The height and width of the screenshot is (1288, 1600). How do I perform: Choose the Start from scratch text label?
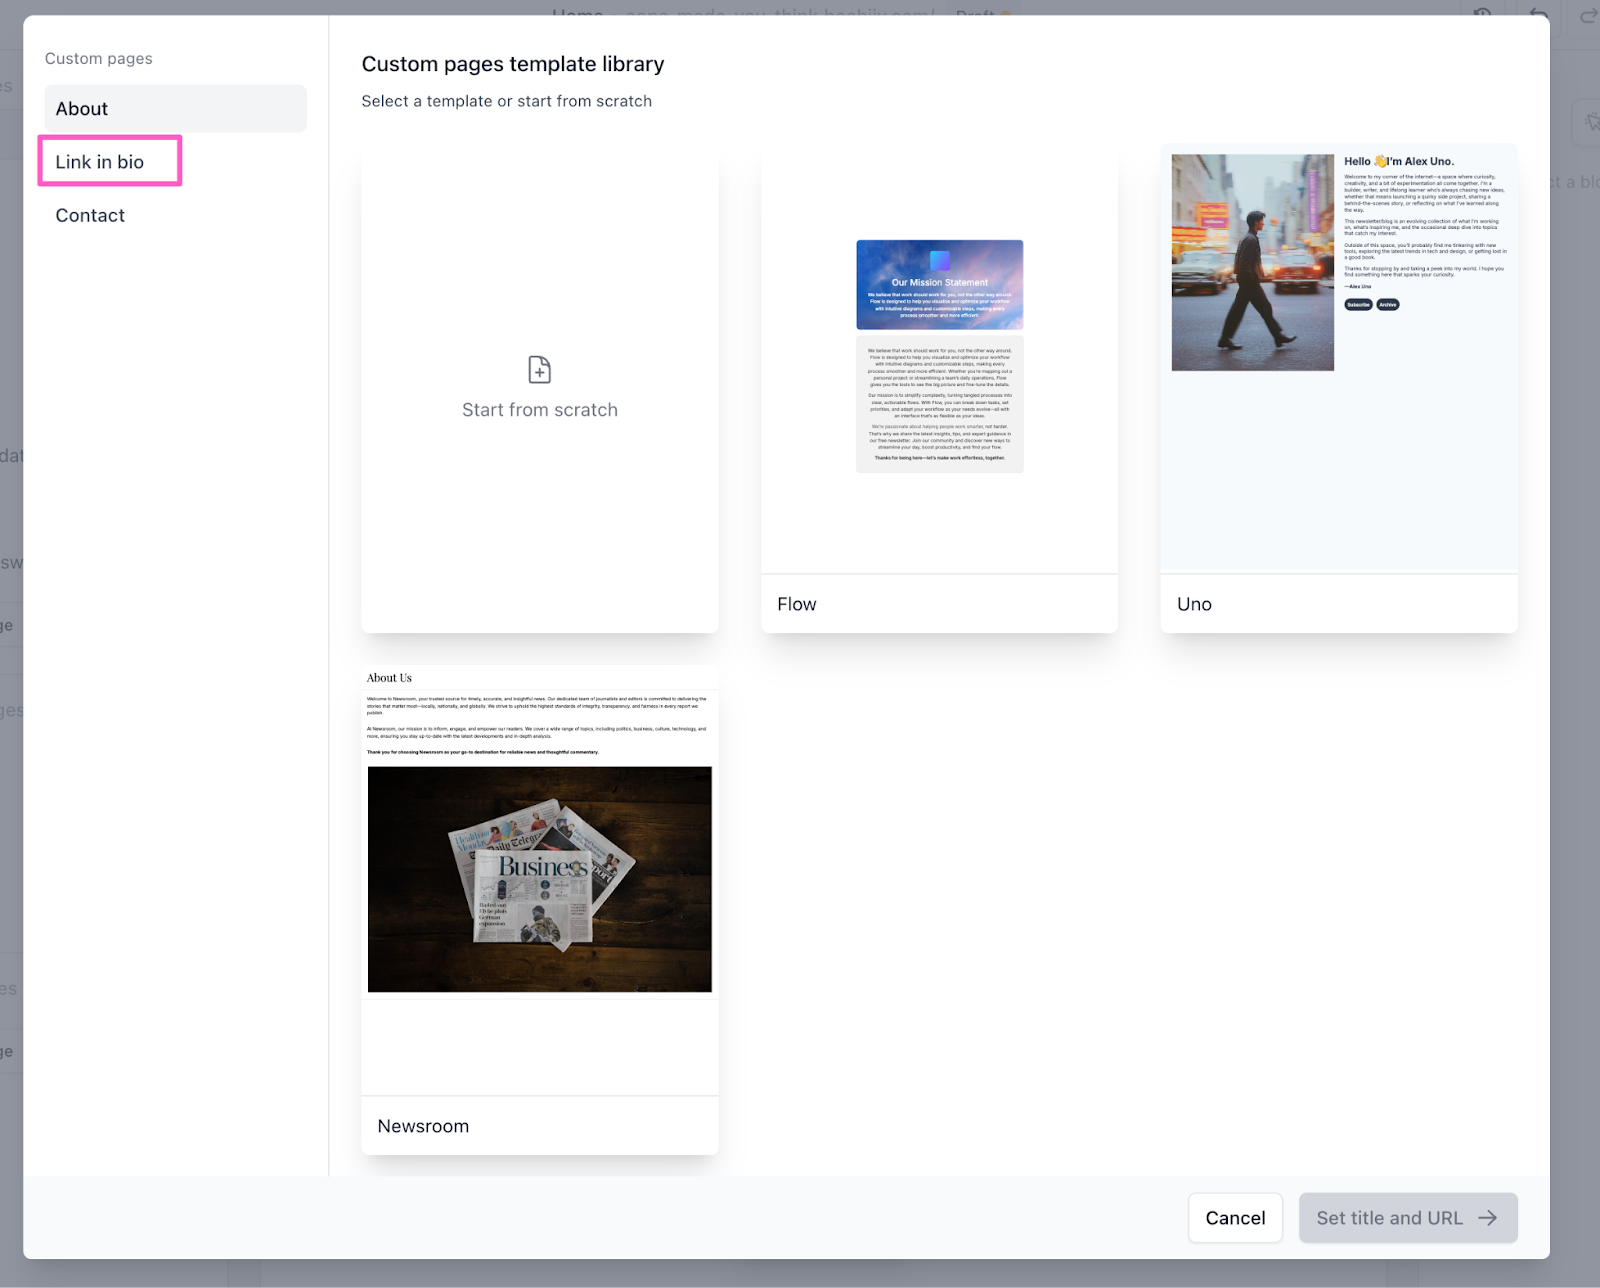(x=539, y=410)
